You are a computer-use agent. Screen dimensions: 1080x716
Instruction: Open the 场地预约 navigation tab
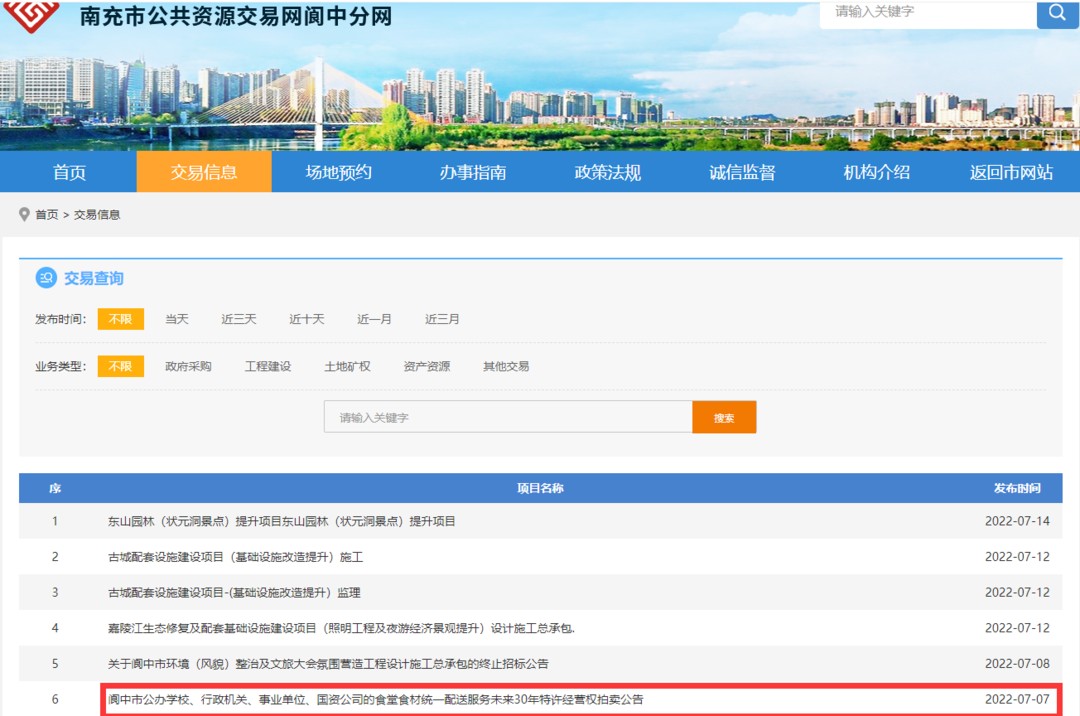point(338,172)
